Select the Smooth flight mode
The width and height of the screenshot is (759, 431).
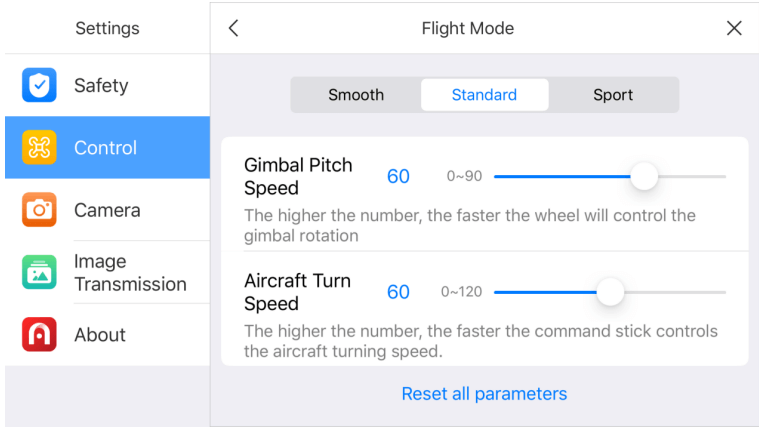(x=356, y=95)
